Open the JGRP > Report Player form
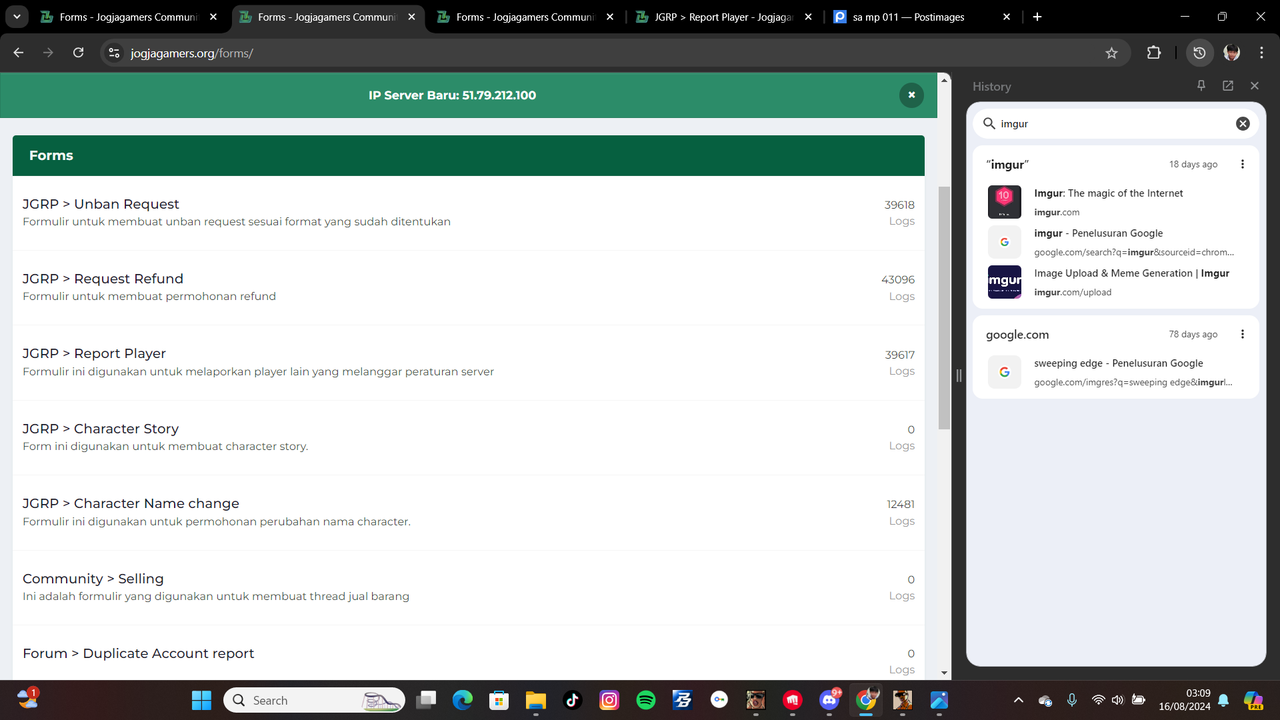 click(94, 354)
